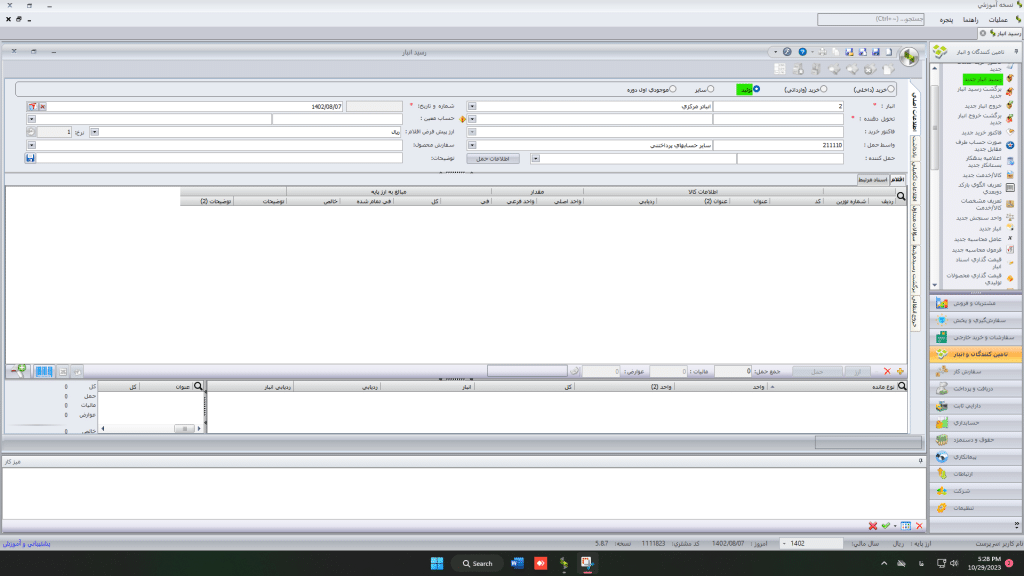Switch to the اسناد مرتبط tab

(x=872, y=180)
